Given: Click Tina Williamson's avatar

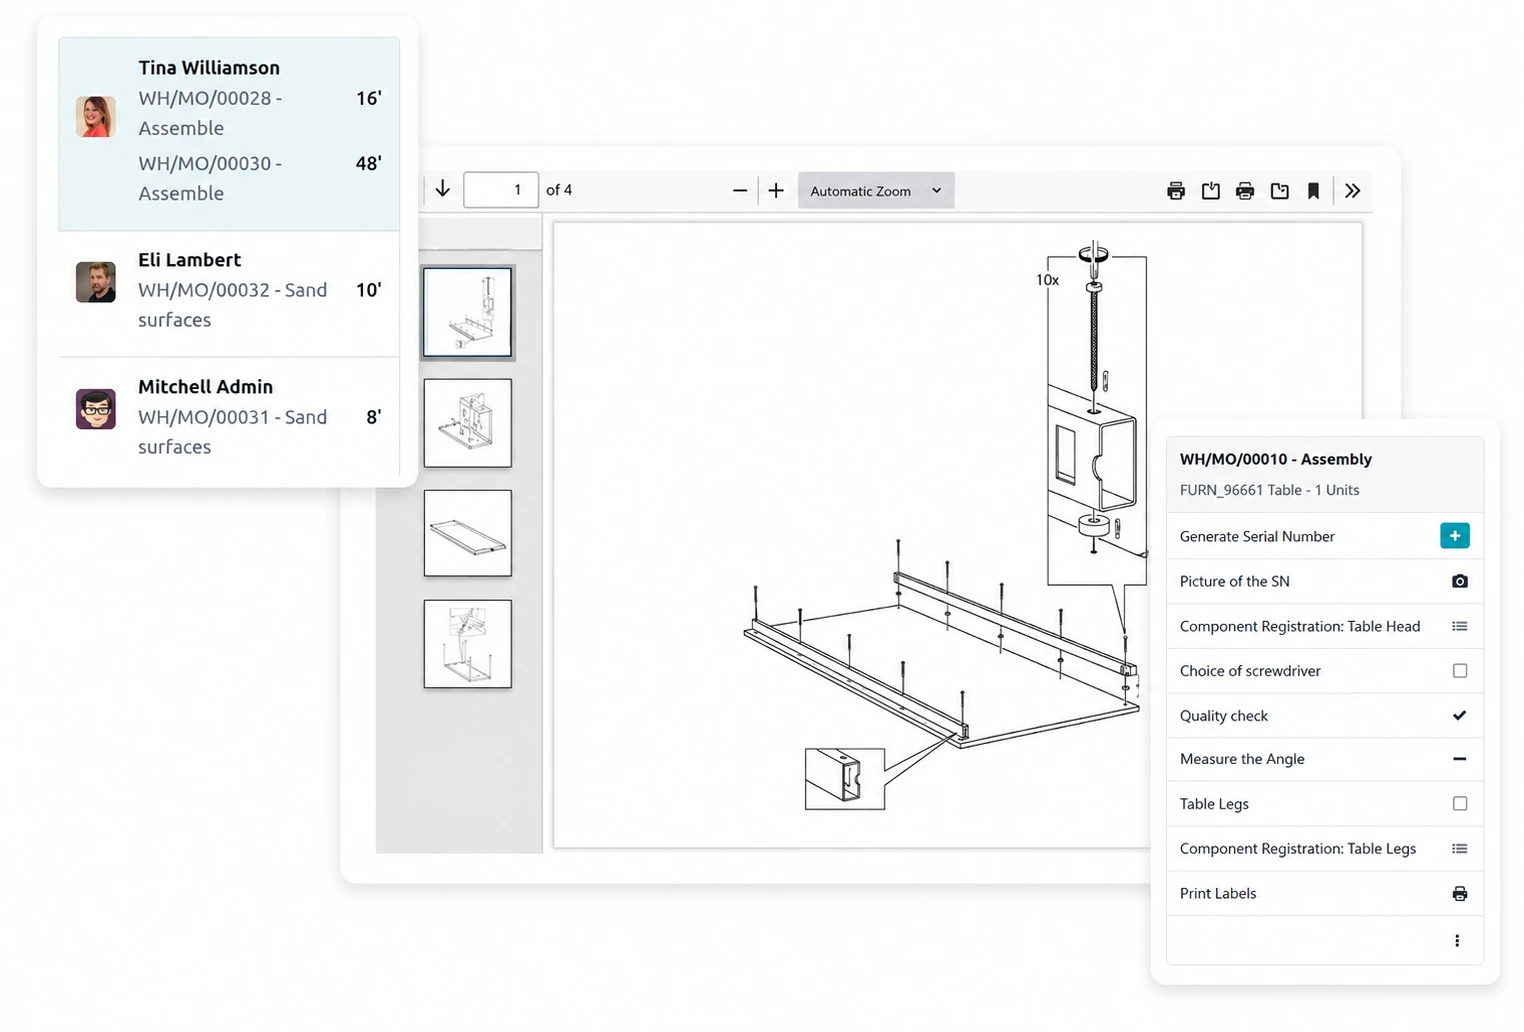Looking at the screenshot, I should tap(96, 117).
